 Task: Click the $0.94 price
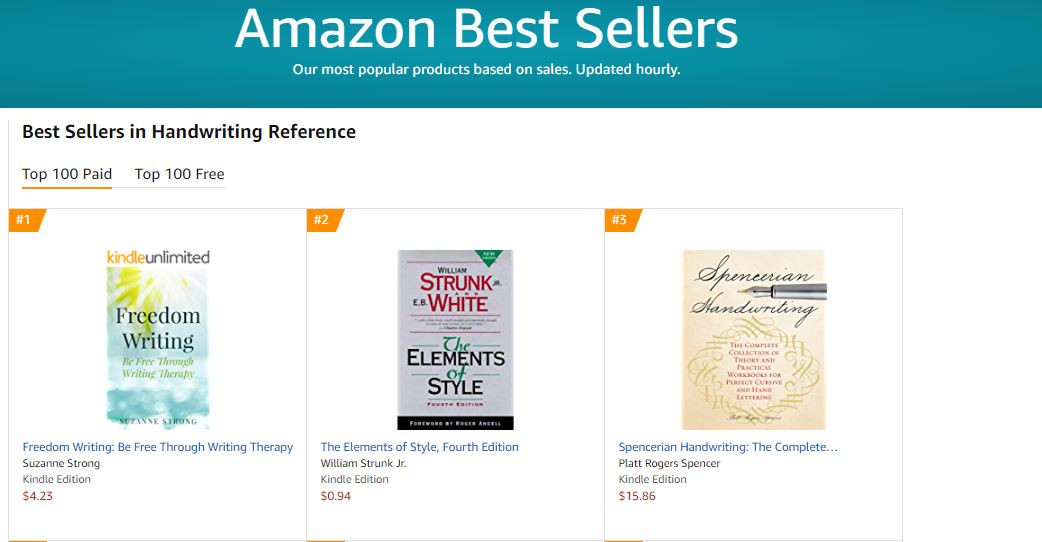pos(335,495)
